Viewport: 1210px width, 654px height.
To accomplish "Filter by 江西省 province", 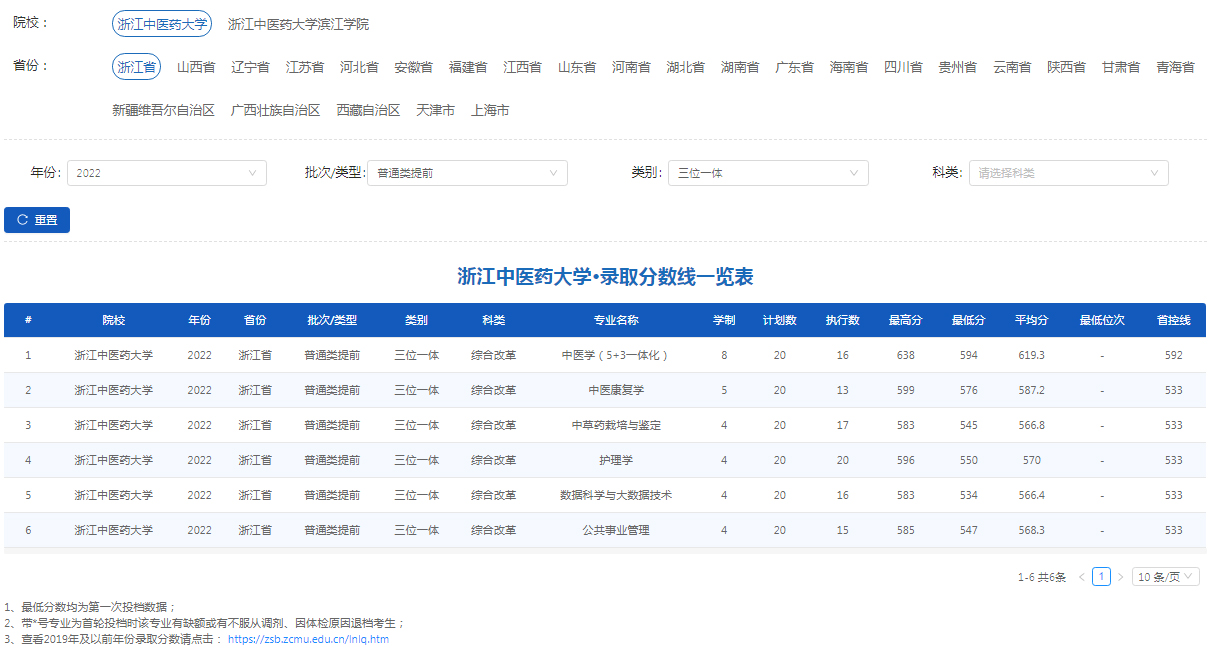I will [522, 67].
